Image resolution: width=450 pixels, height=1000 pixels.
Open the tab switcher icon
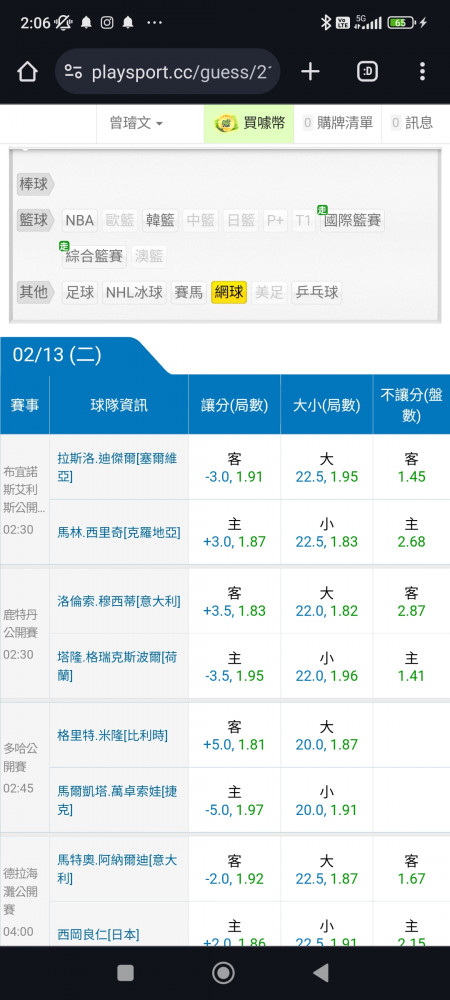[367, 71]
